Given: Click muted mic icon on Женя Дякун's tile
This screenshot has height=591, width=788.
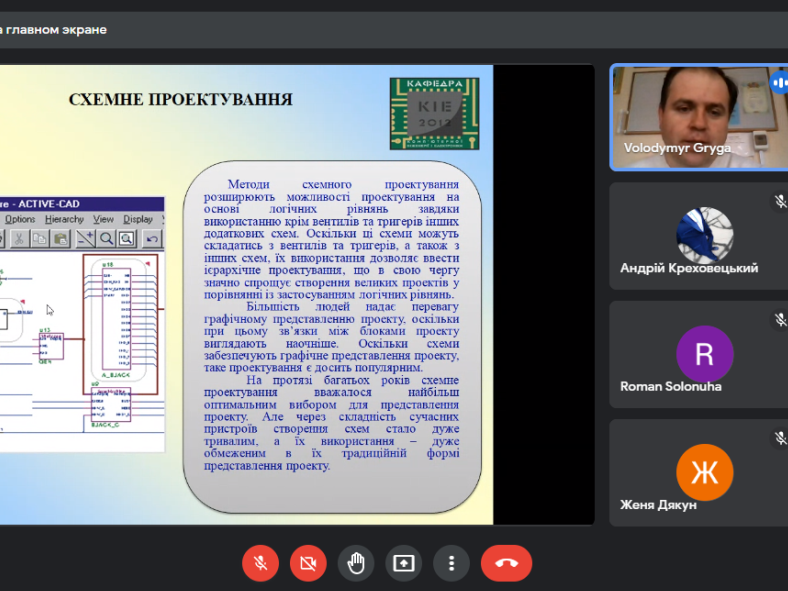Looking at the screenshot, I should tap(780, 438).
